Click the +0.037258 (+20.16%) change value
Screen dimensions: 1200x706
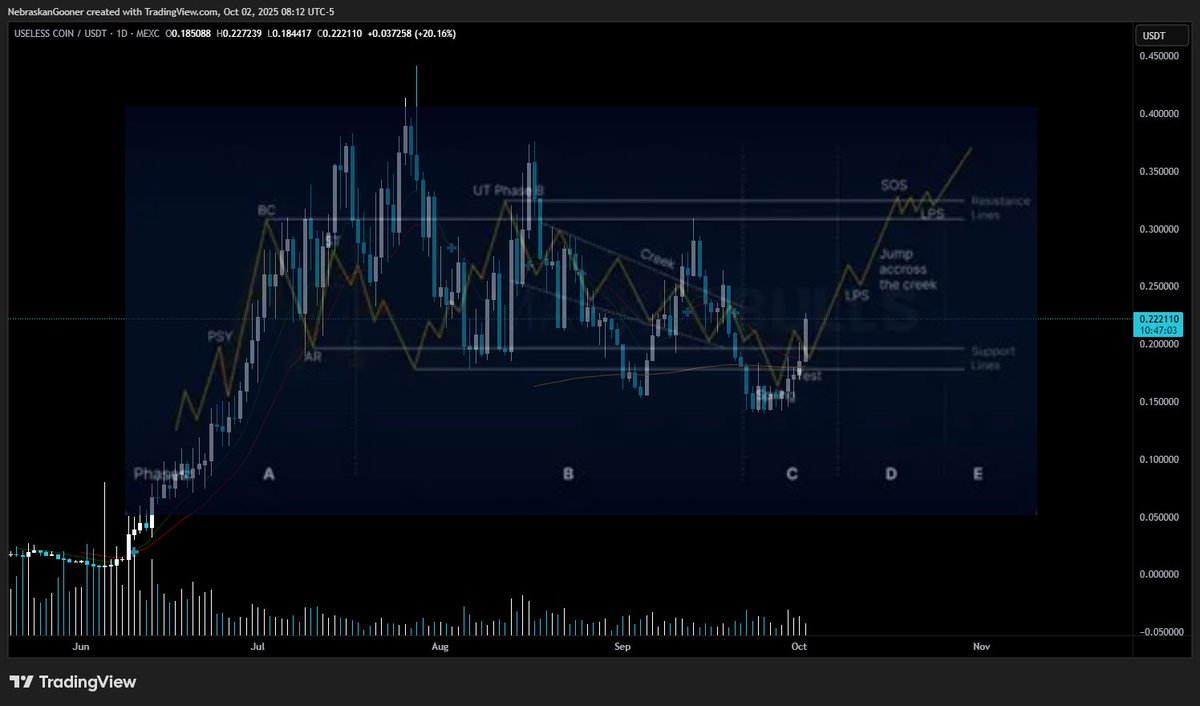coord(410,33)
